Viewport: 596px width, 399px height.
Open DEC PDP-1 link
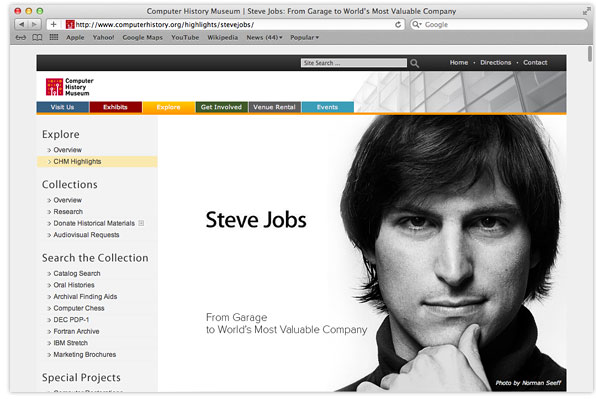71,320
